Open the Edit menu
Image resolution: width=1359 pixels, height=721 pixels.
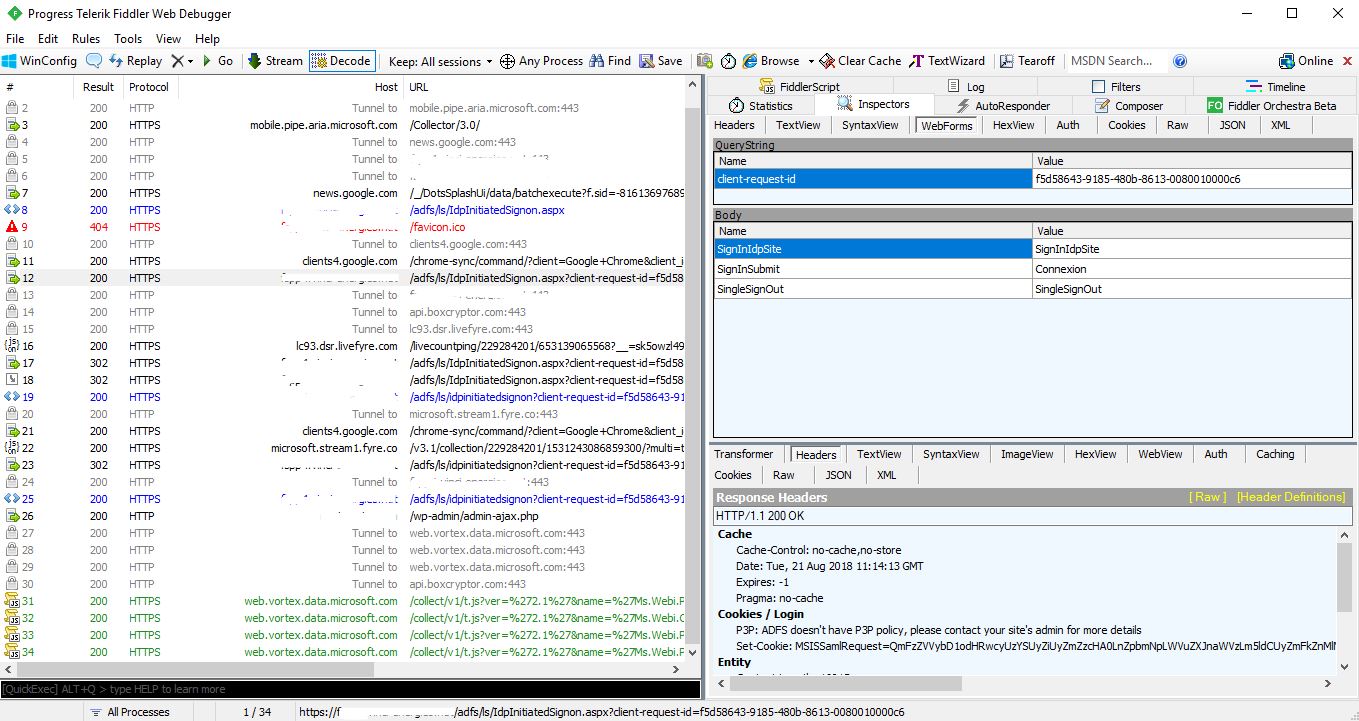click(48, 38)
